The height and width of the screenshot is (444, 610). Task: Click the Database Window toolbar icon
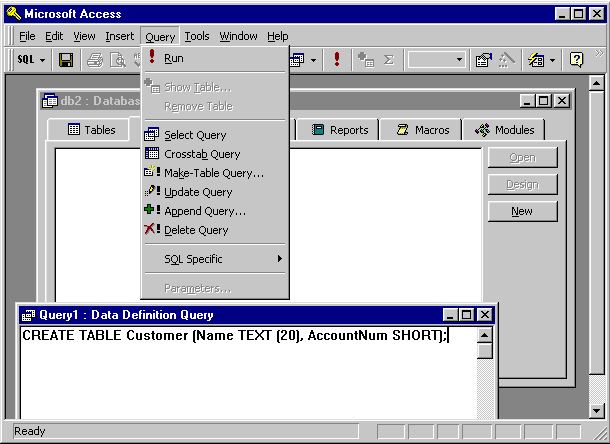click(536, 60)
